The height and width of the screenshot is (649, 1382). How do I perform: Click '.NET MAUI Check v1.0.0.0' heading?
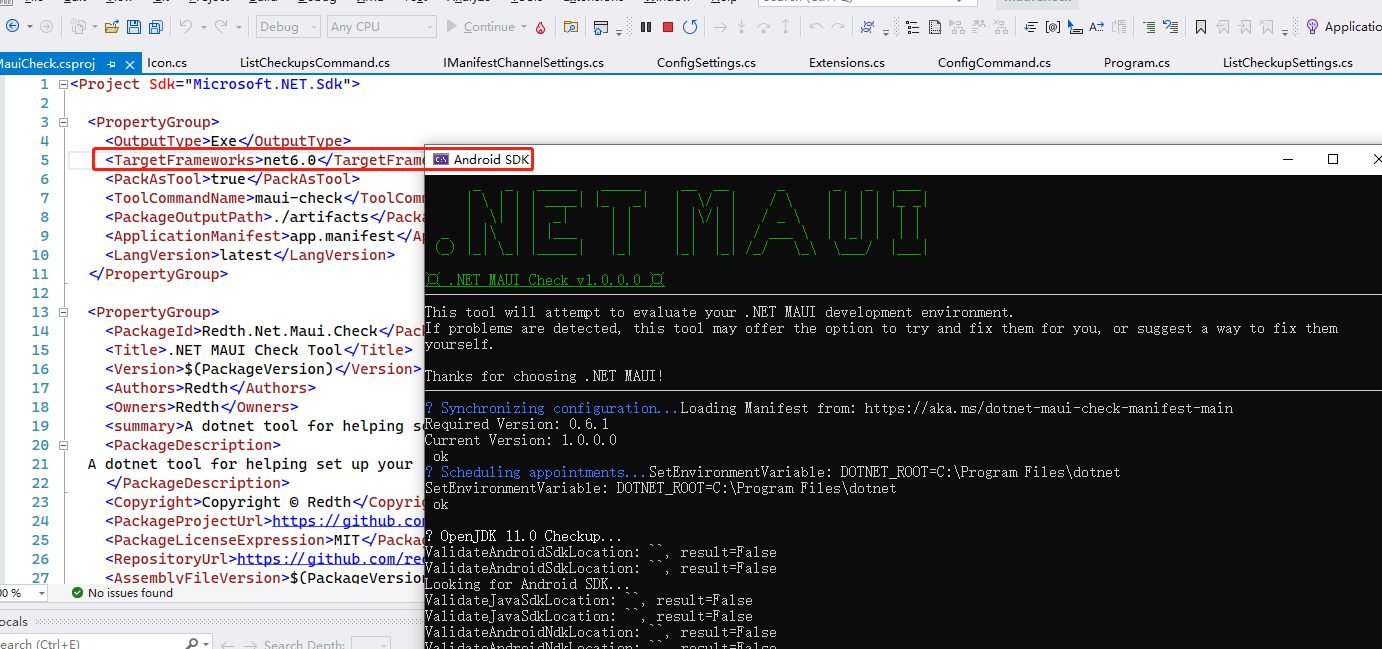click(x=545, y=280)
